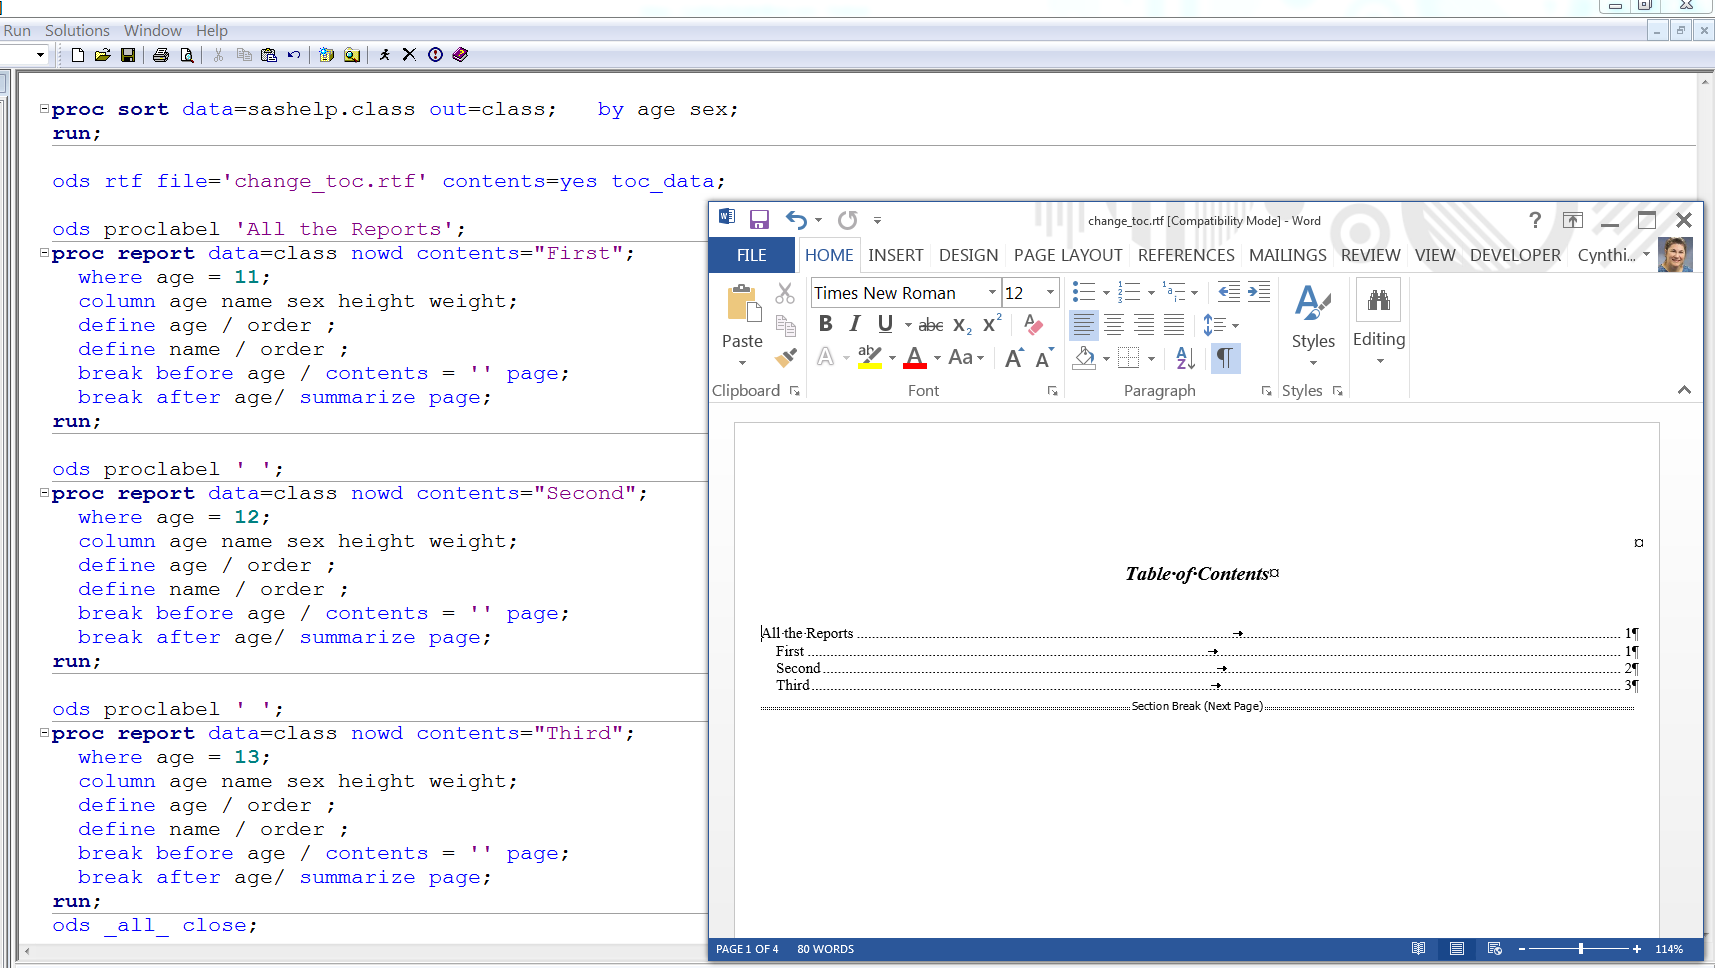This screenshot has height=968, width=1715.
Task: Collapse the first proc report code block
Action: click(44, 253)
